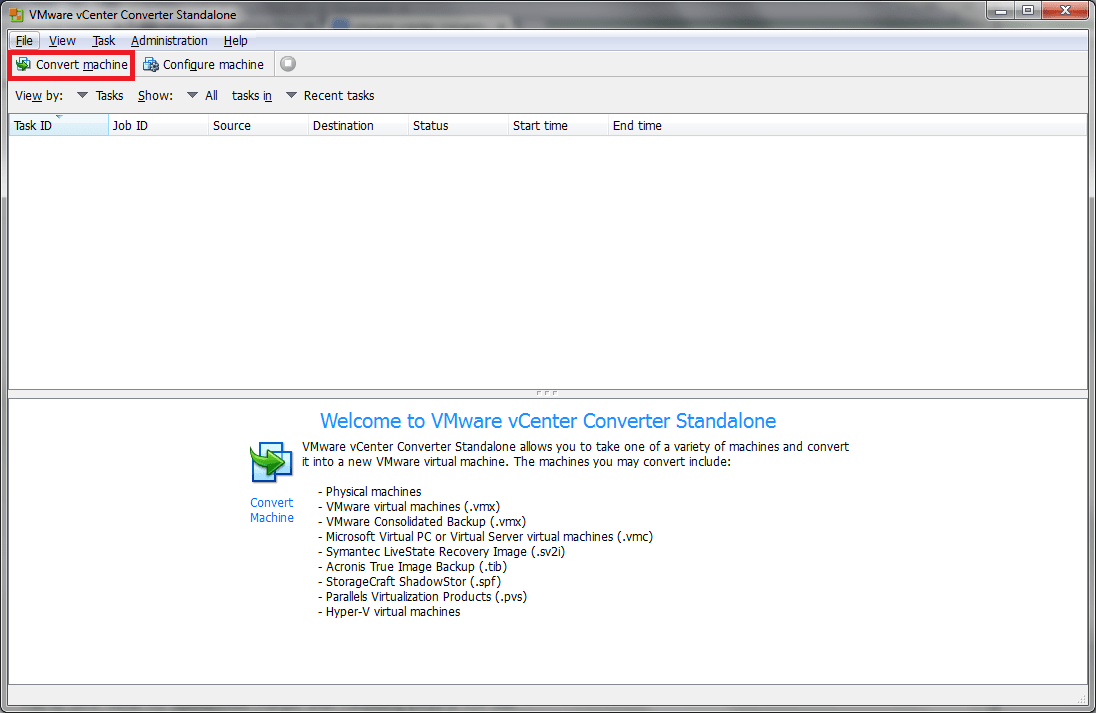The height and width of the screenshot is (713, 1096).
Task: Open the Help menu
Action: pos(235,41)
